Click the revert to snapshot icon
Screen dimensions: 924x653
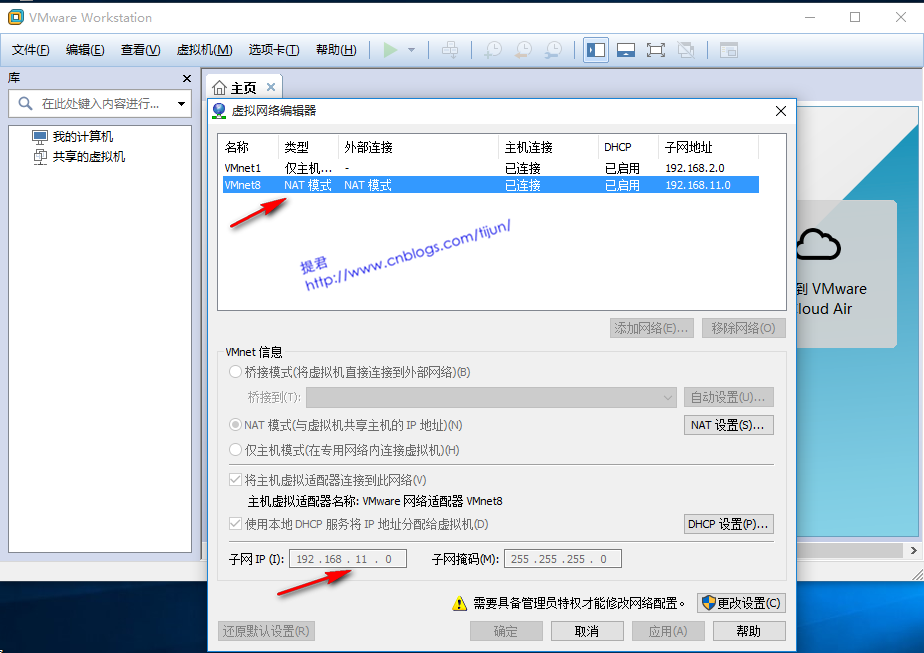(x=523, y=50)
